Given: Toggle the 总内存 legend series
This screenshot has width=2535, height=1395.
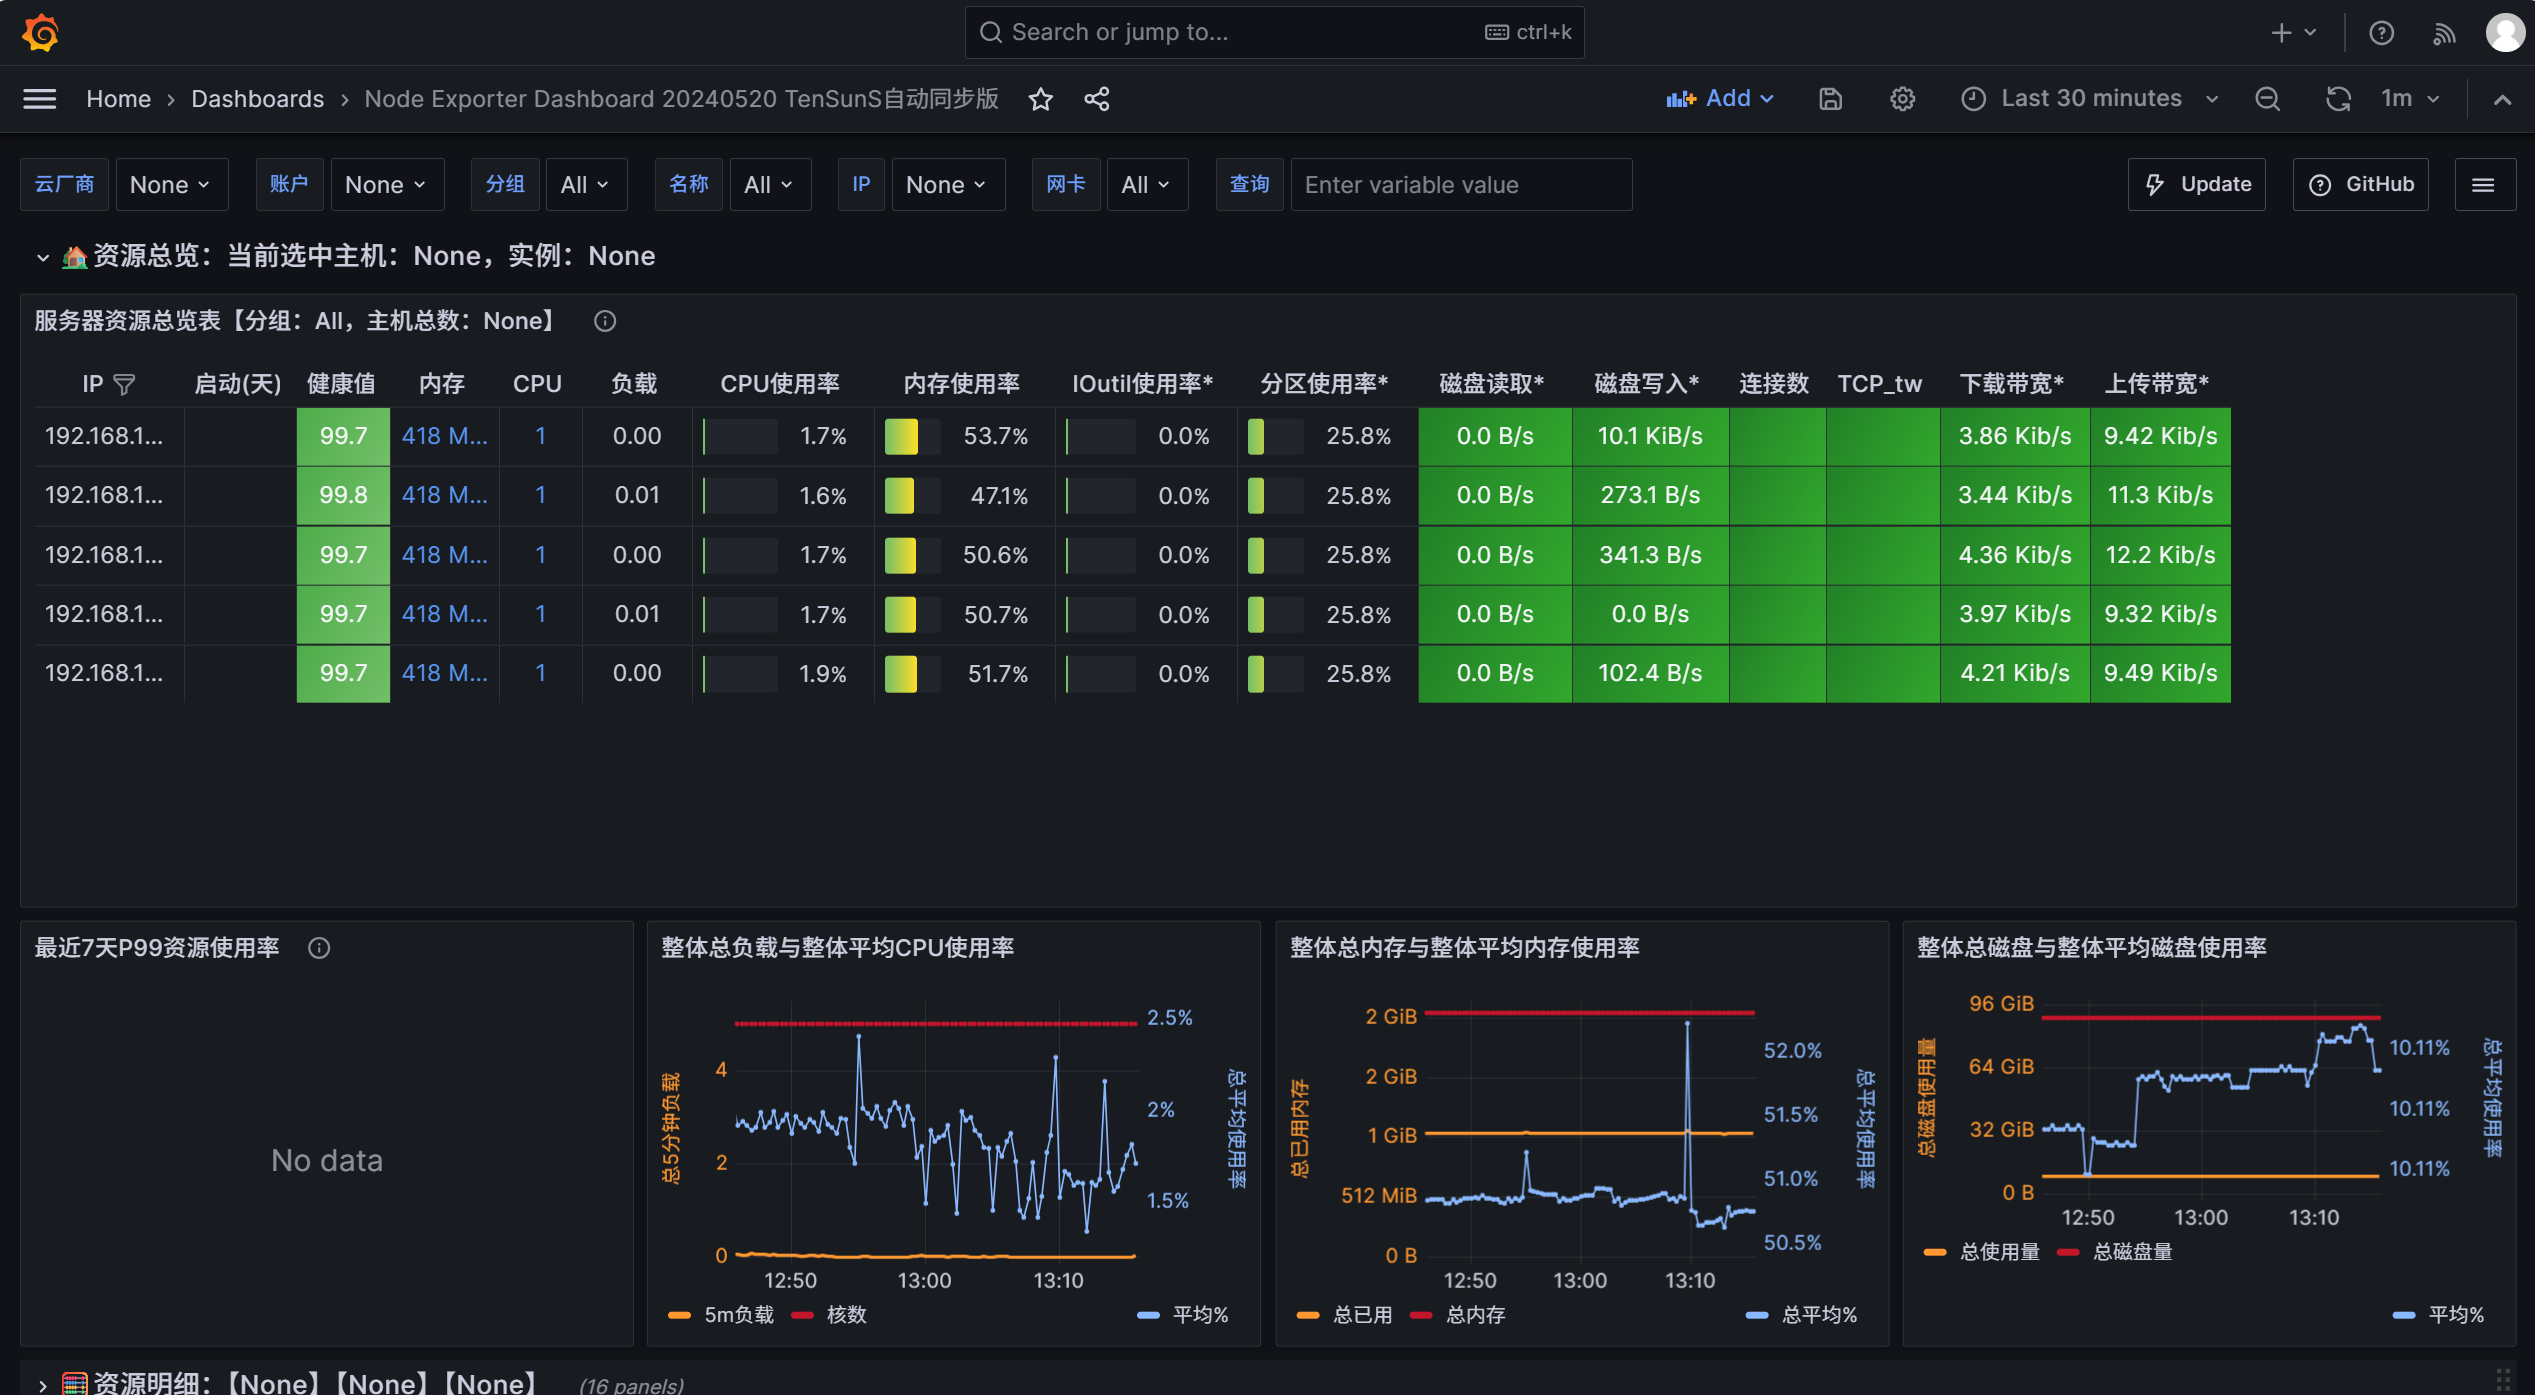Looking at the screenshot, I should (x=1474, y=1314).
